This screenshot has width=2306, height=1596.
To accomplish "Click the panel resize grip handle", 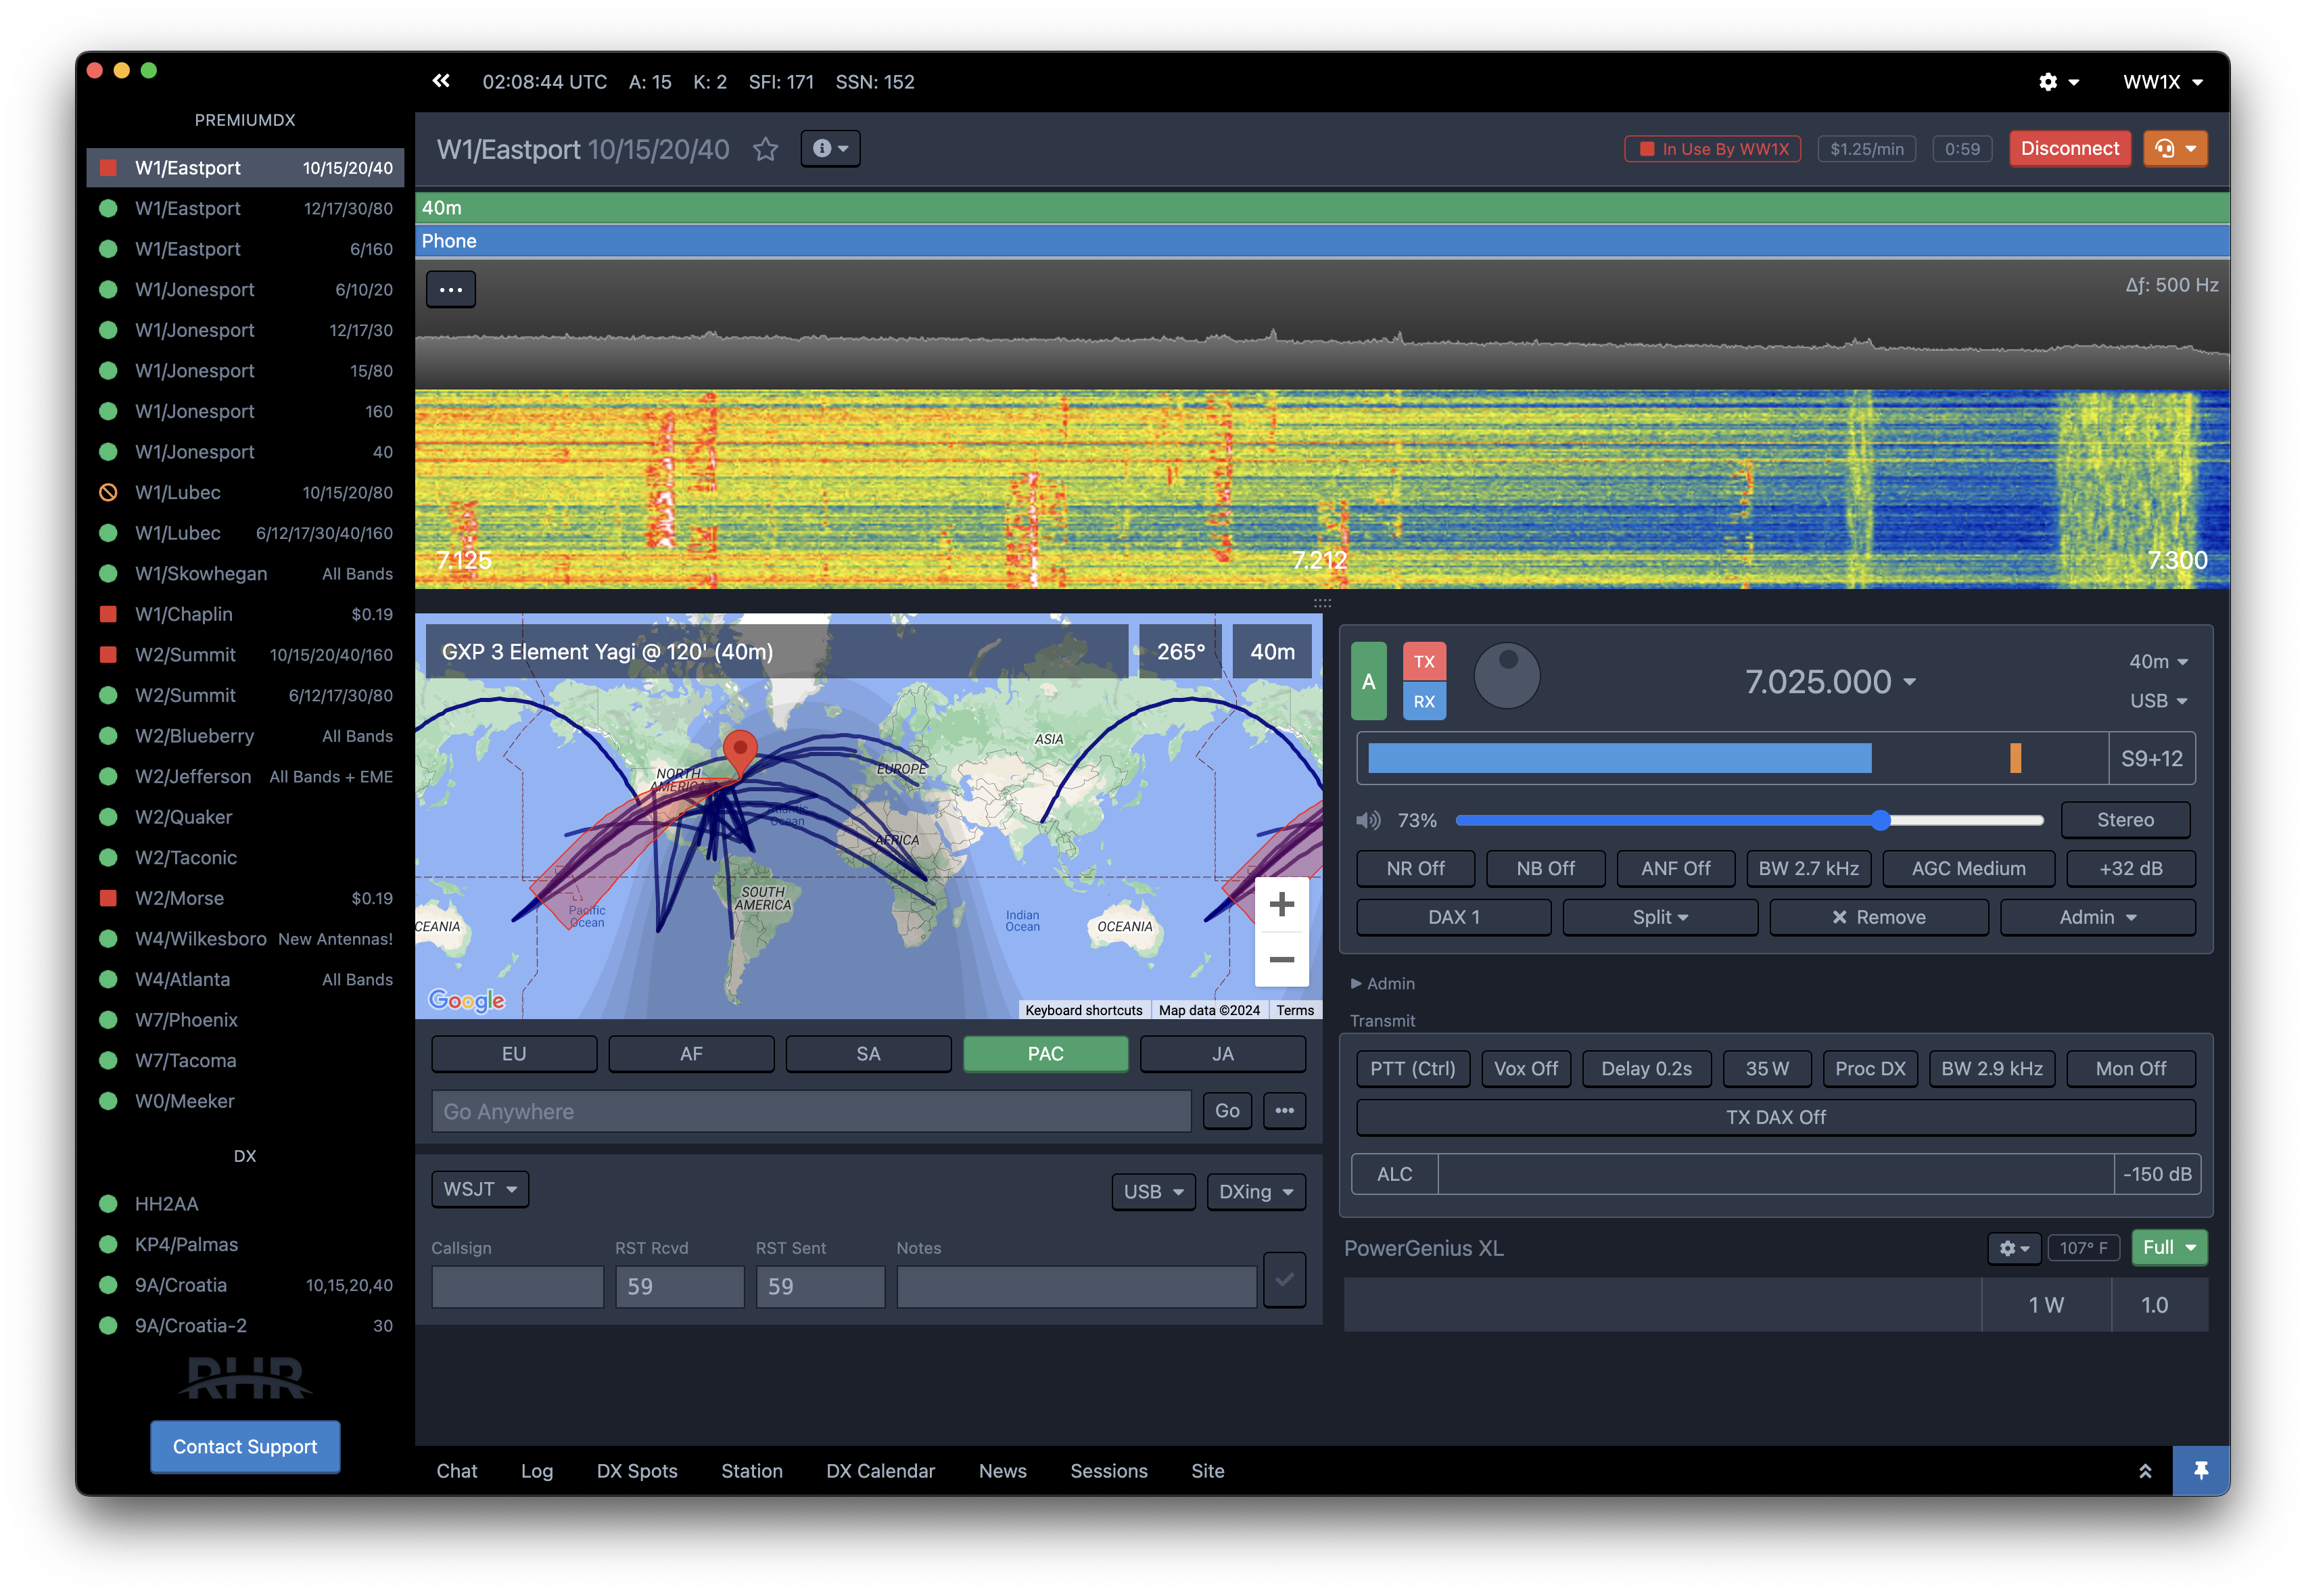I will click(x=1322, y=603).
